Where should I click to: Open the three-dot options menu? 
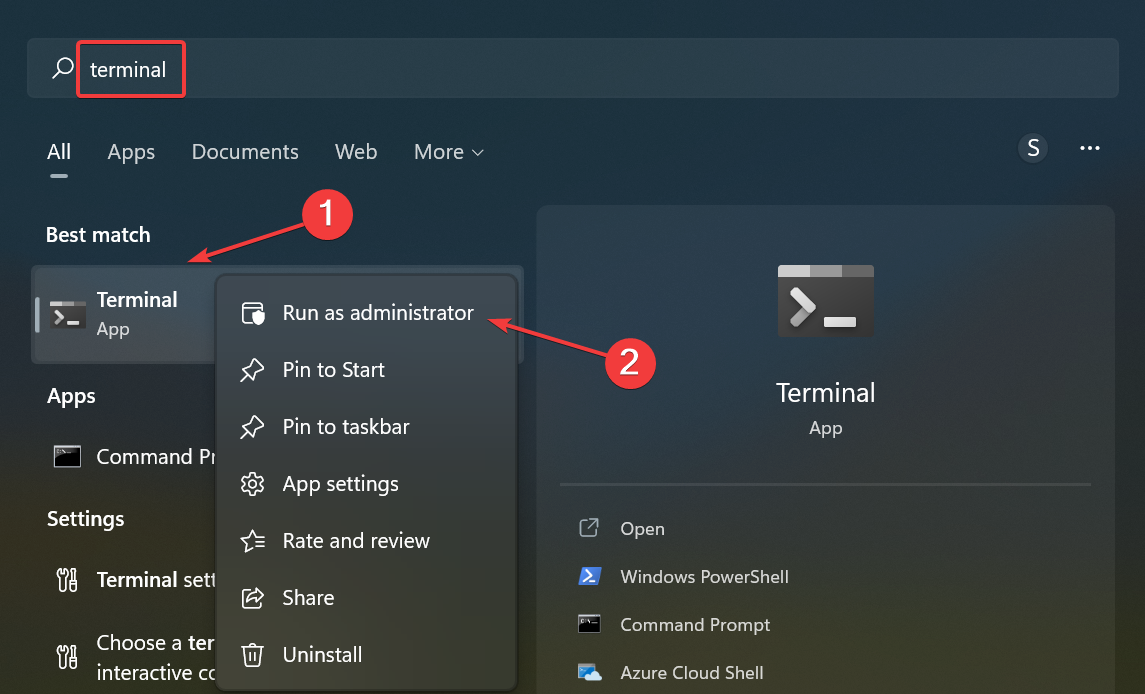point(1090,148)
